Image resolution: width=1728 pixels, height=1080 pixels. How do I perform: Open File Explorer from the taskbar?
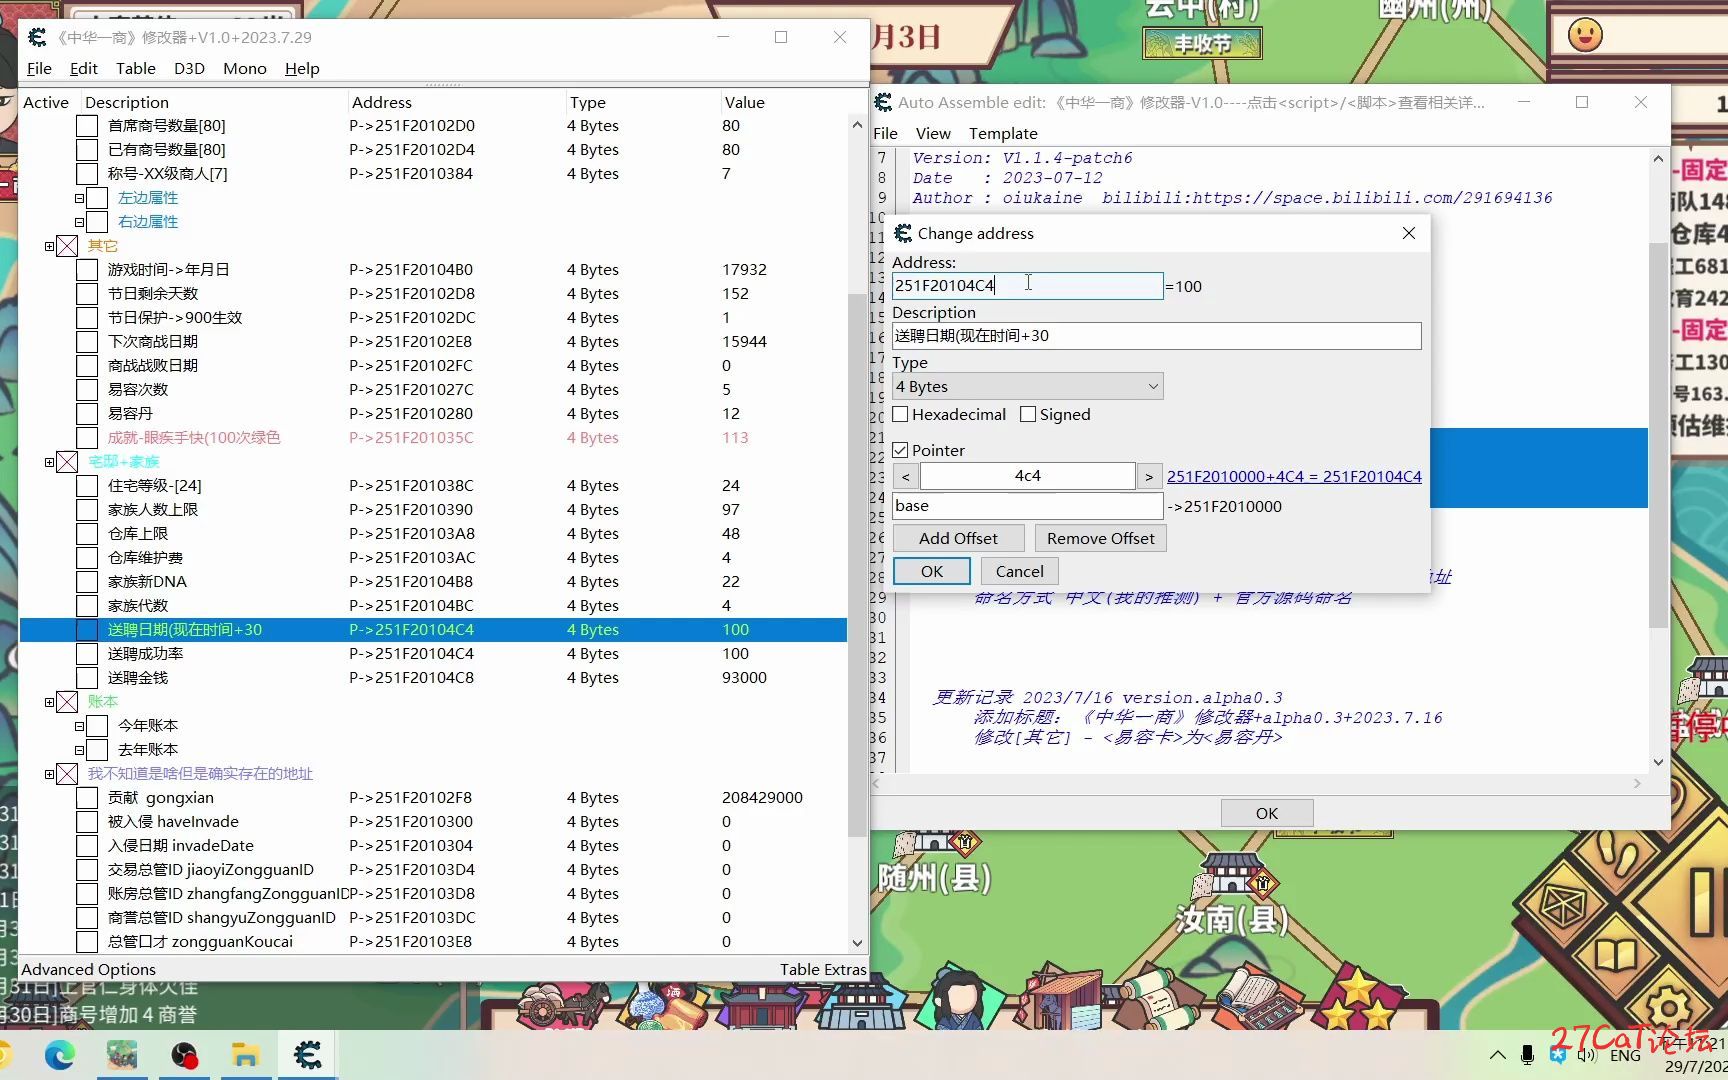(246, 1055)
